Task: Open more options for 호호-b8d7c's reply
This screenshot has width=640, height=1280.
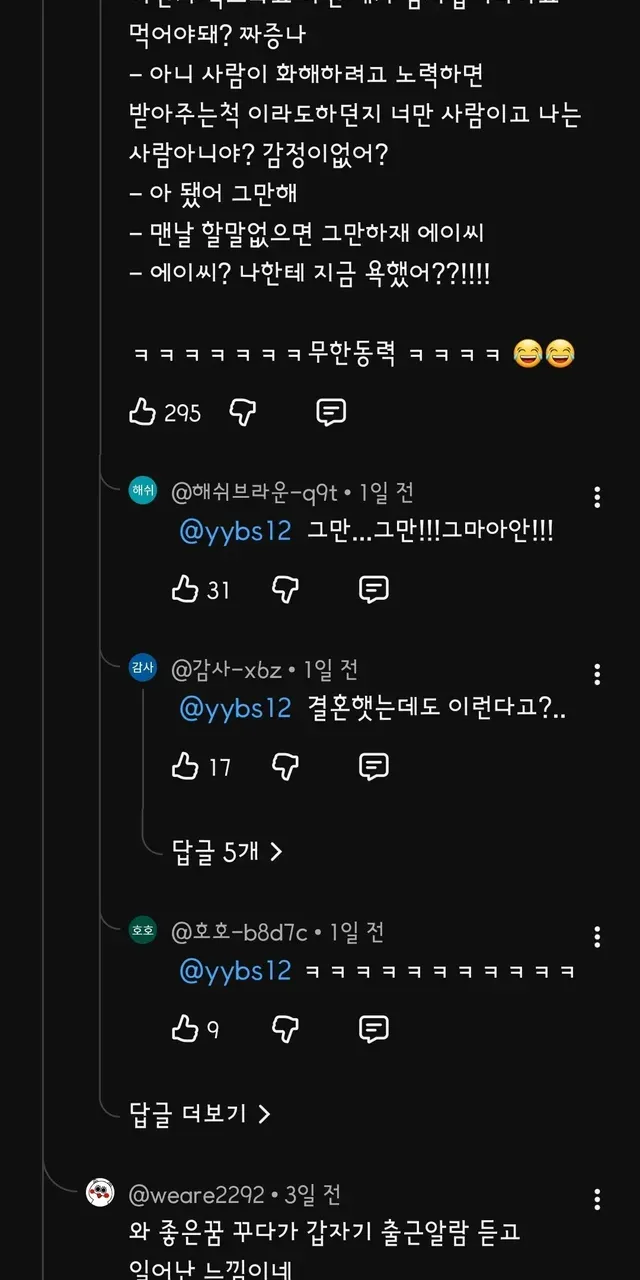Action: 597,937
